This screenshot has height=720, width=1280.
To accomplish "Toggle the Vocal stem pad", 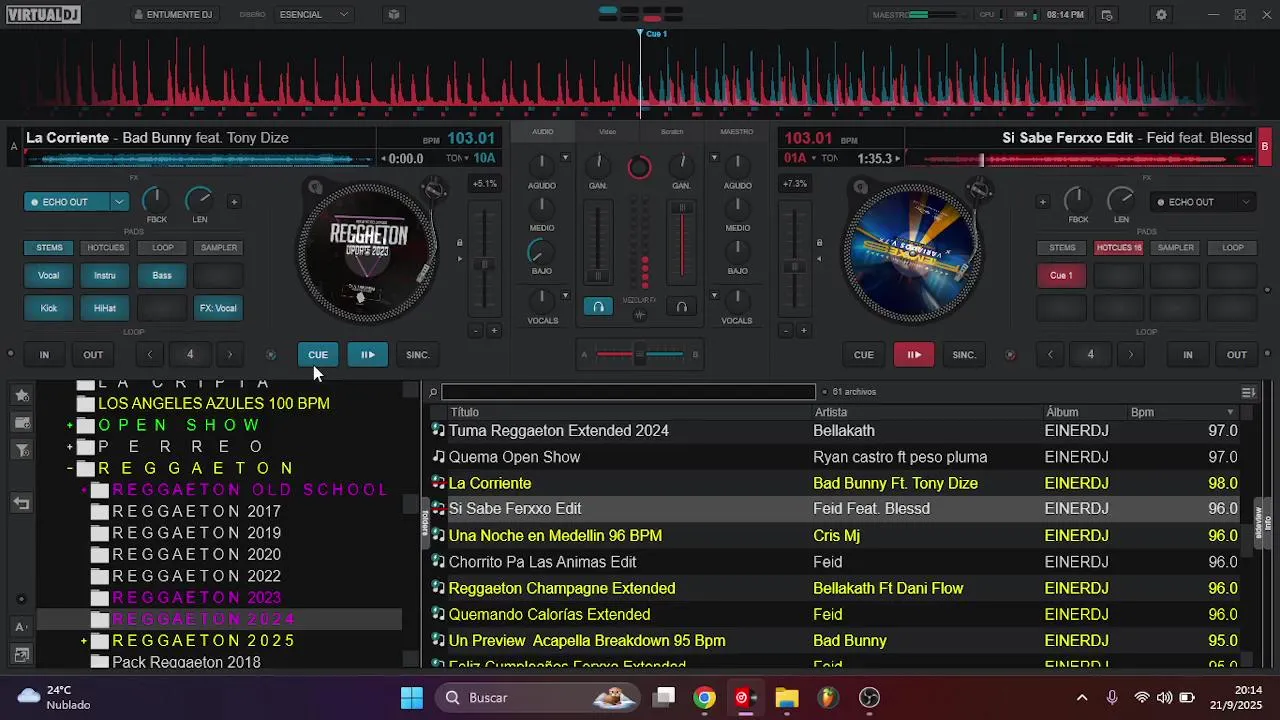I will pyautogui.click(x=48, y=276).
